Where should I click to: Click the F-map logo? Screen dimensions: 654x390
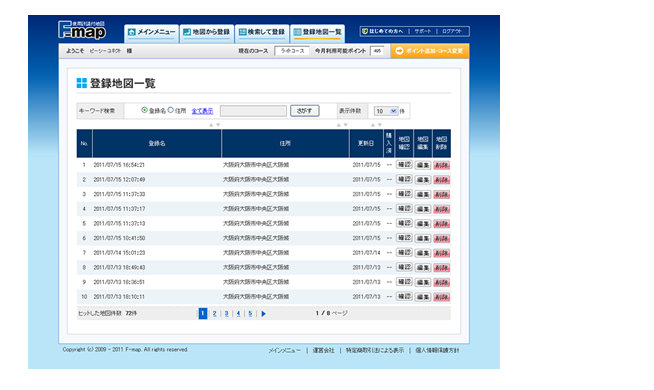tap(82, 30)
